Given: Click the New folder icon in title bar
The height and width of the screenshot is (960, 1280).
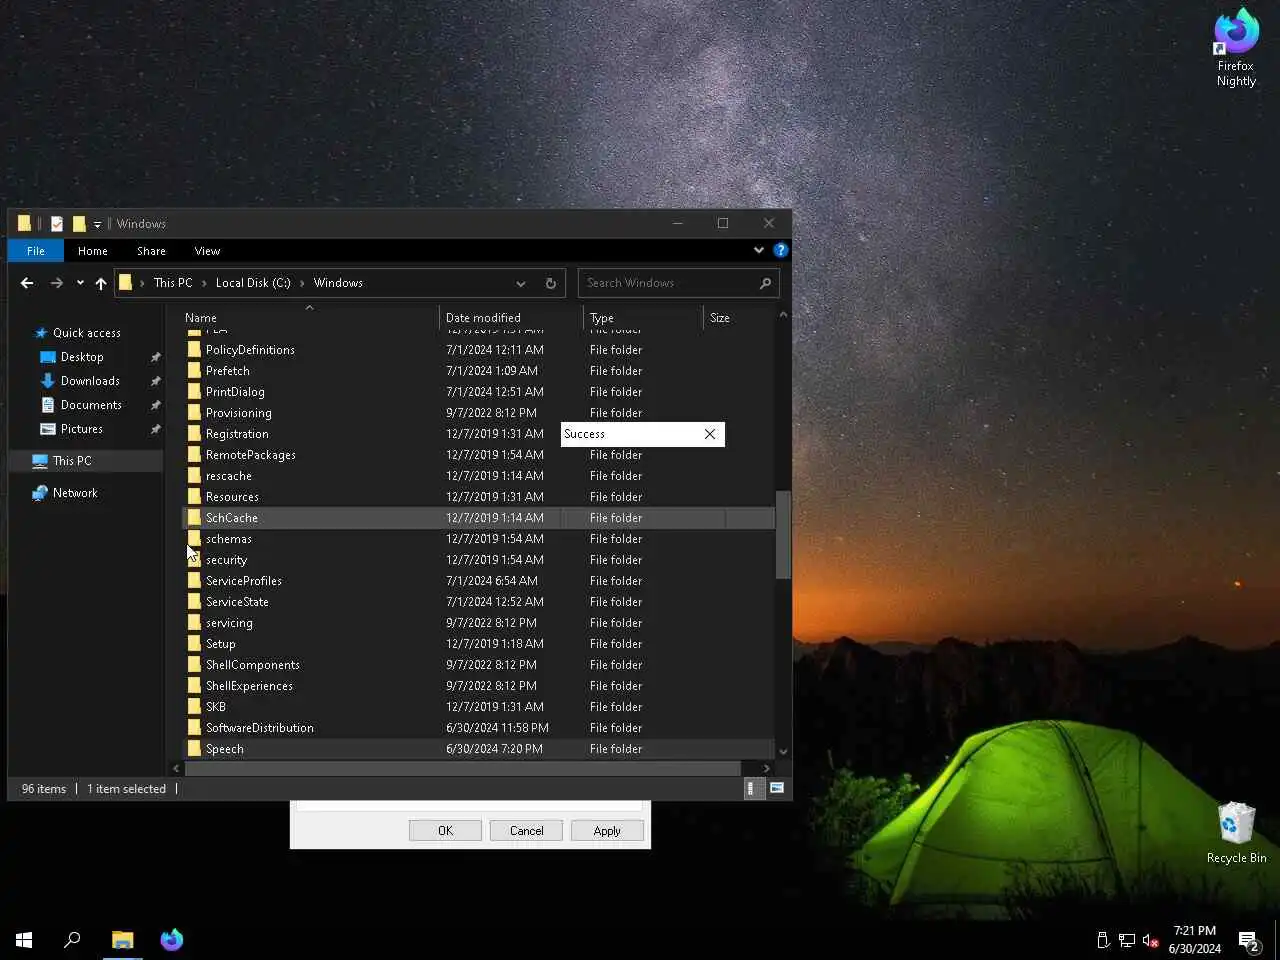Looking at the screenshot, I should pos(79,224).
